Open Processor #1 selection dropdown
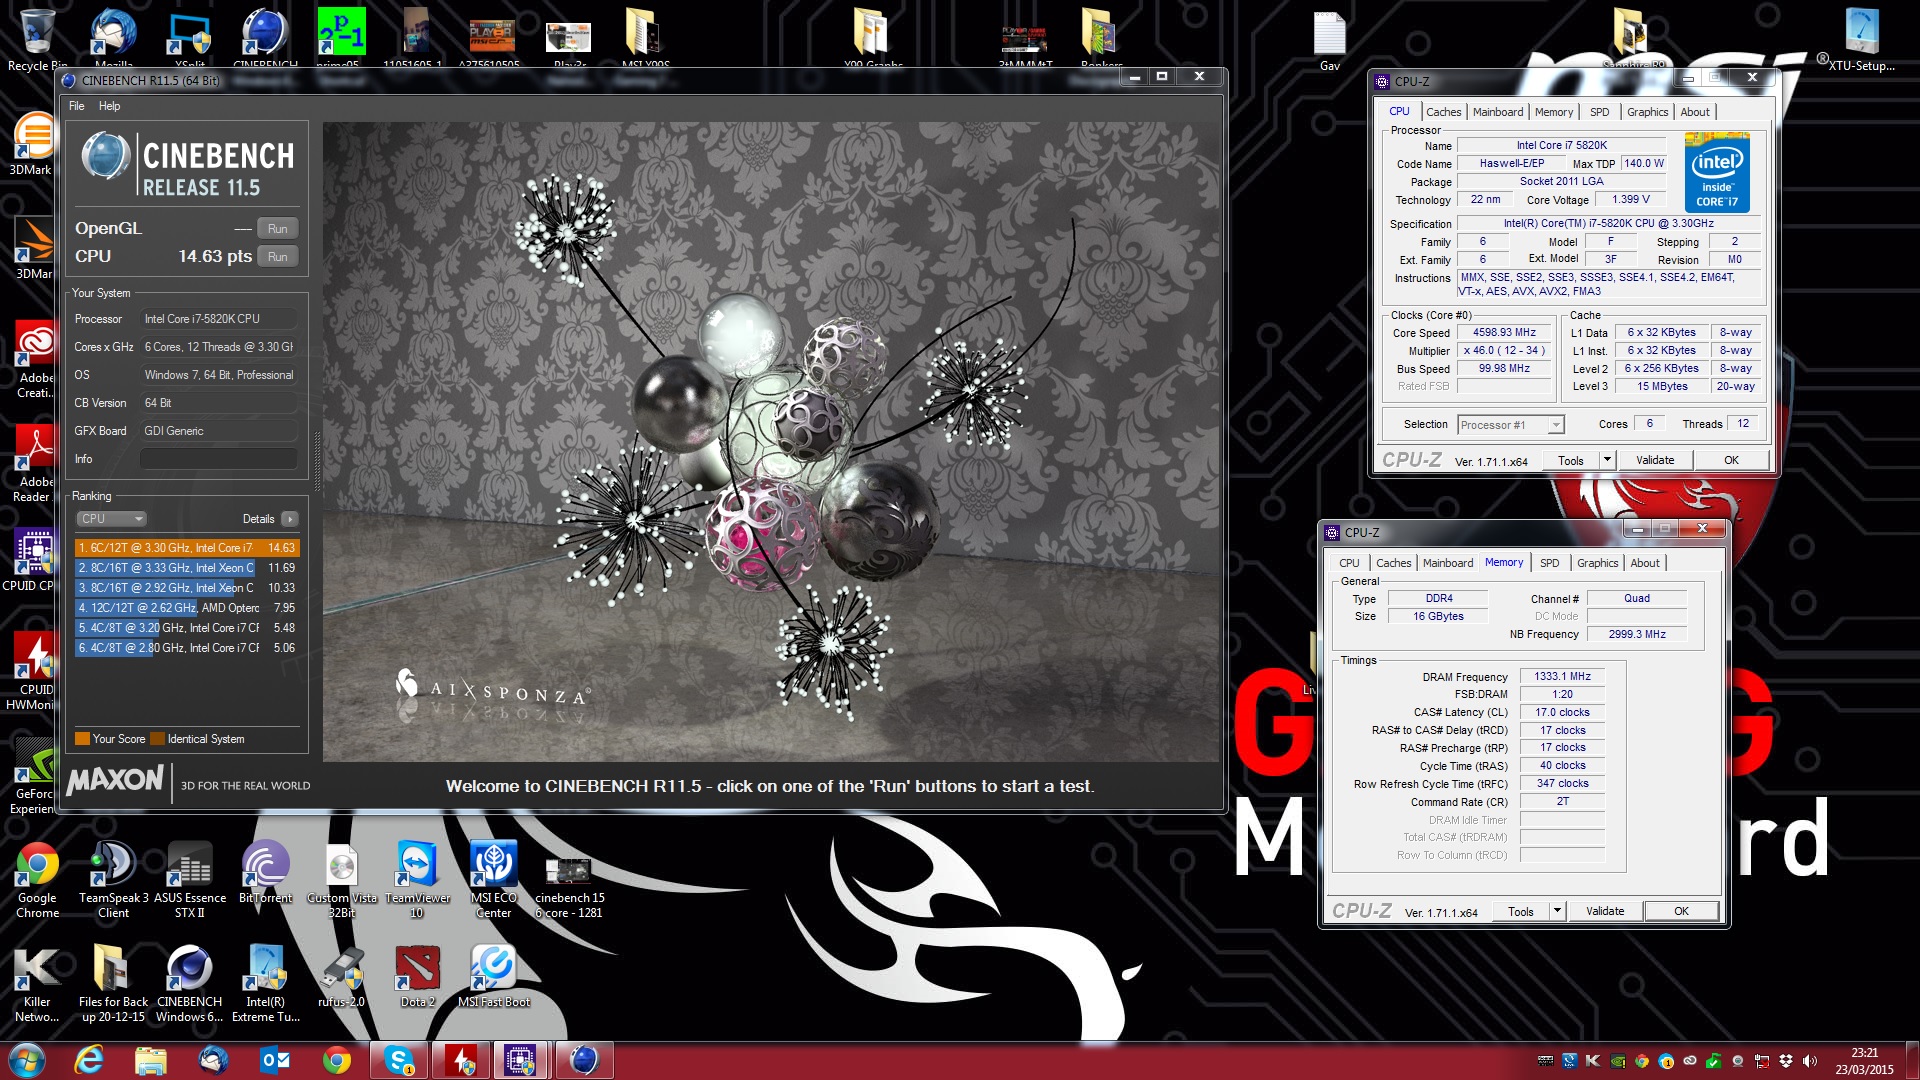Image resolution: width=1920 pixels, height=1080 pixels. coord(1510,425)
